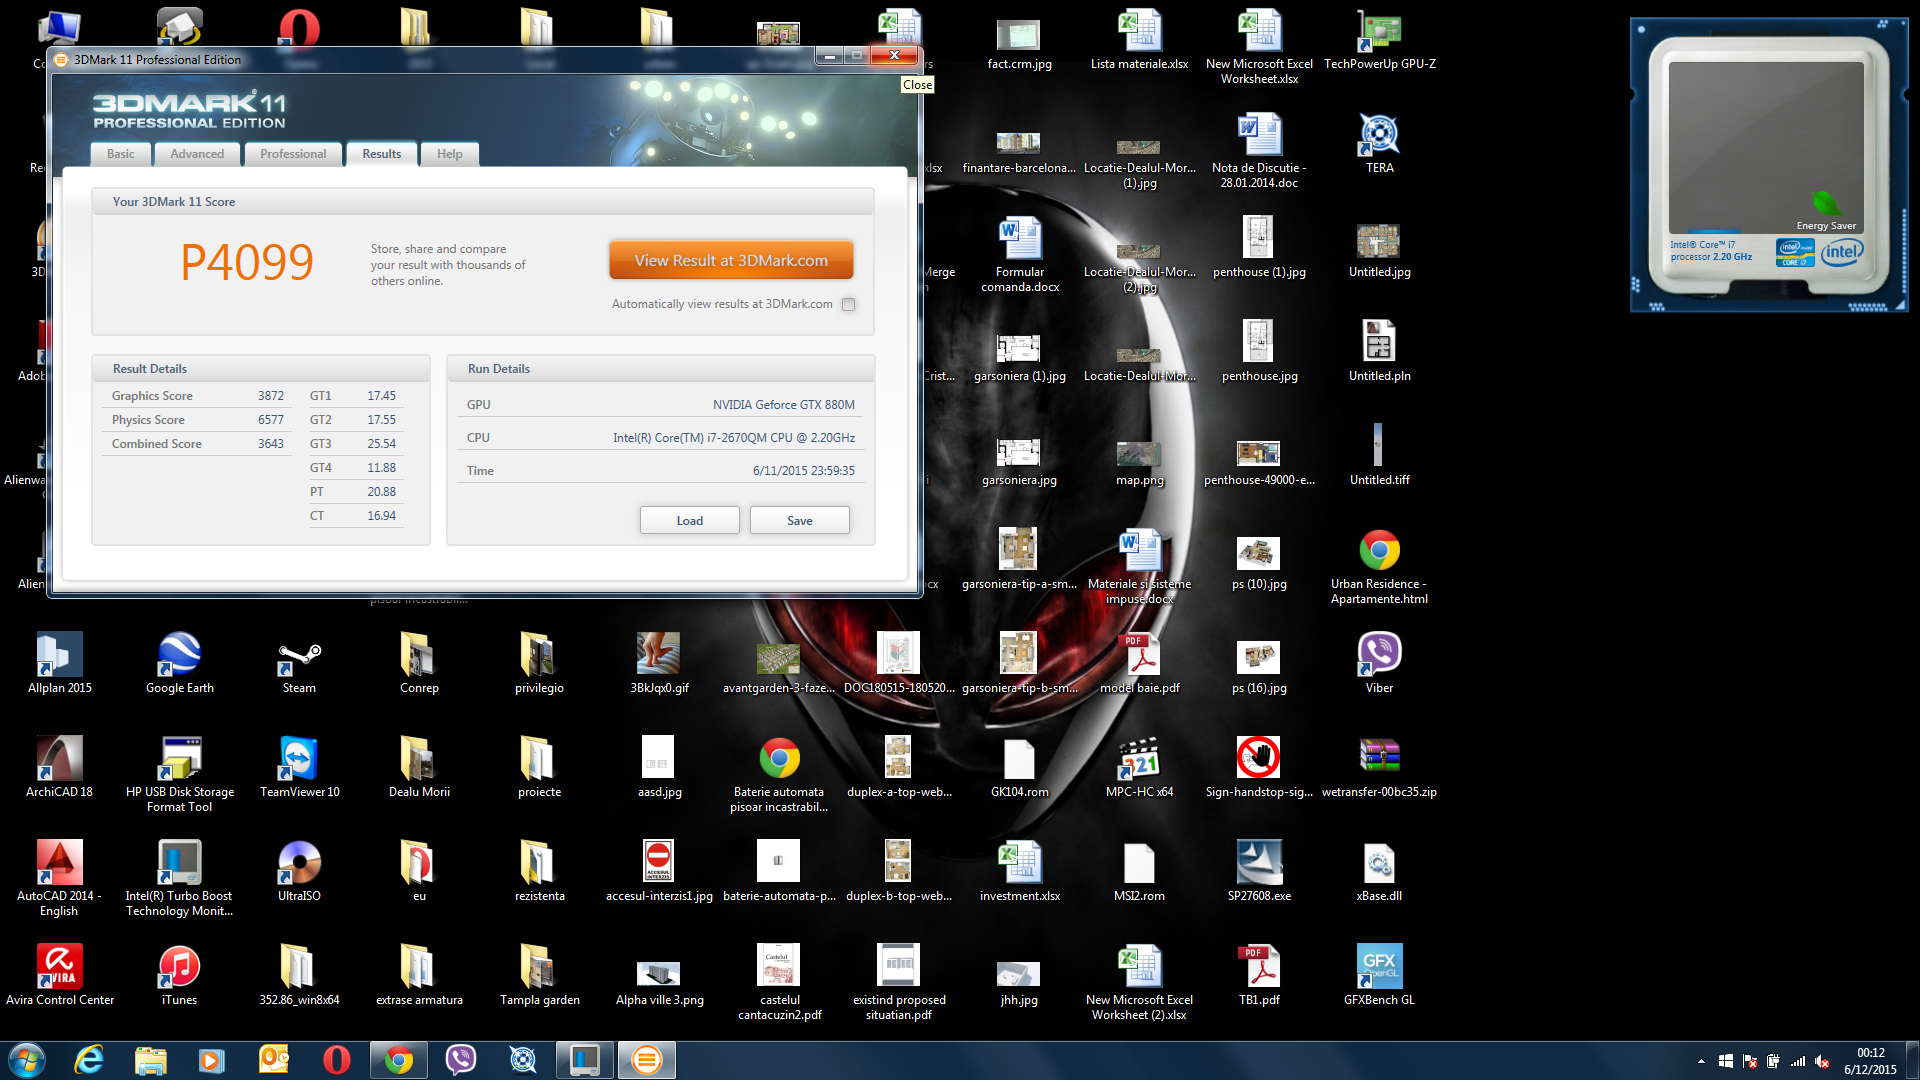Open map.png image file
This screenshot has height=1080, width=1920.
[1140, 462]
